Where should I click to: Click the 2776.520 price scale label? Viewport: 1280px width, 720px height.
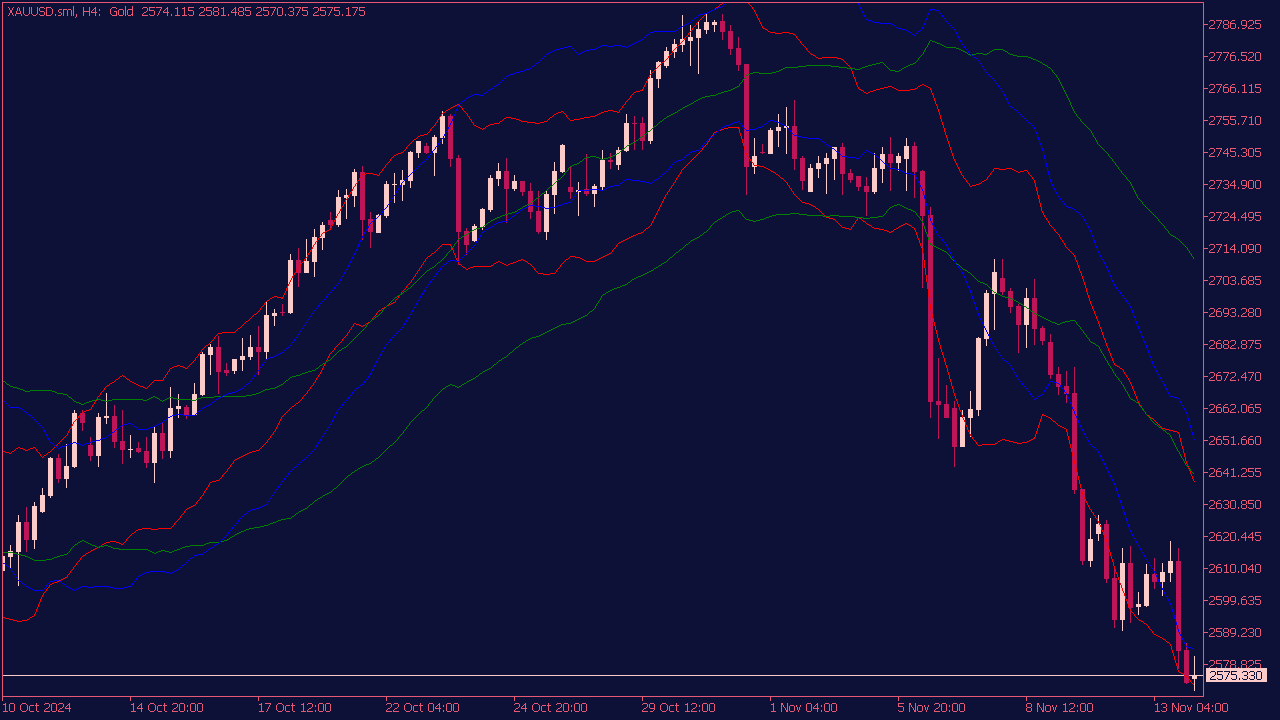coord(1237,56)
